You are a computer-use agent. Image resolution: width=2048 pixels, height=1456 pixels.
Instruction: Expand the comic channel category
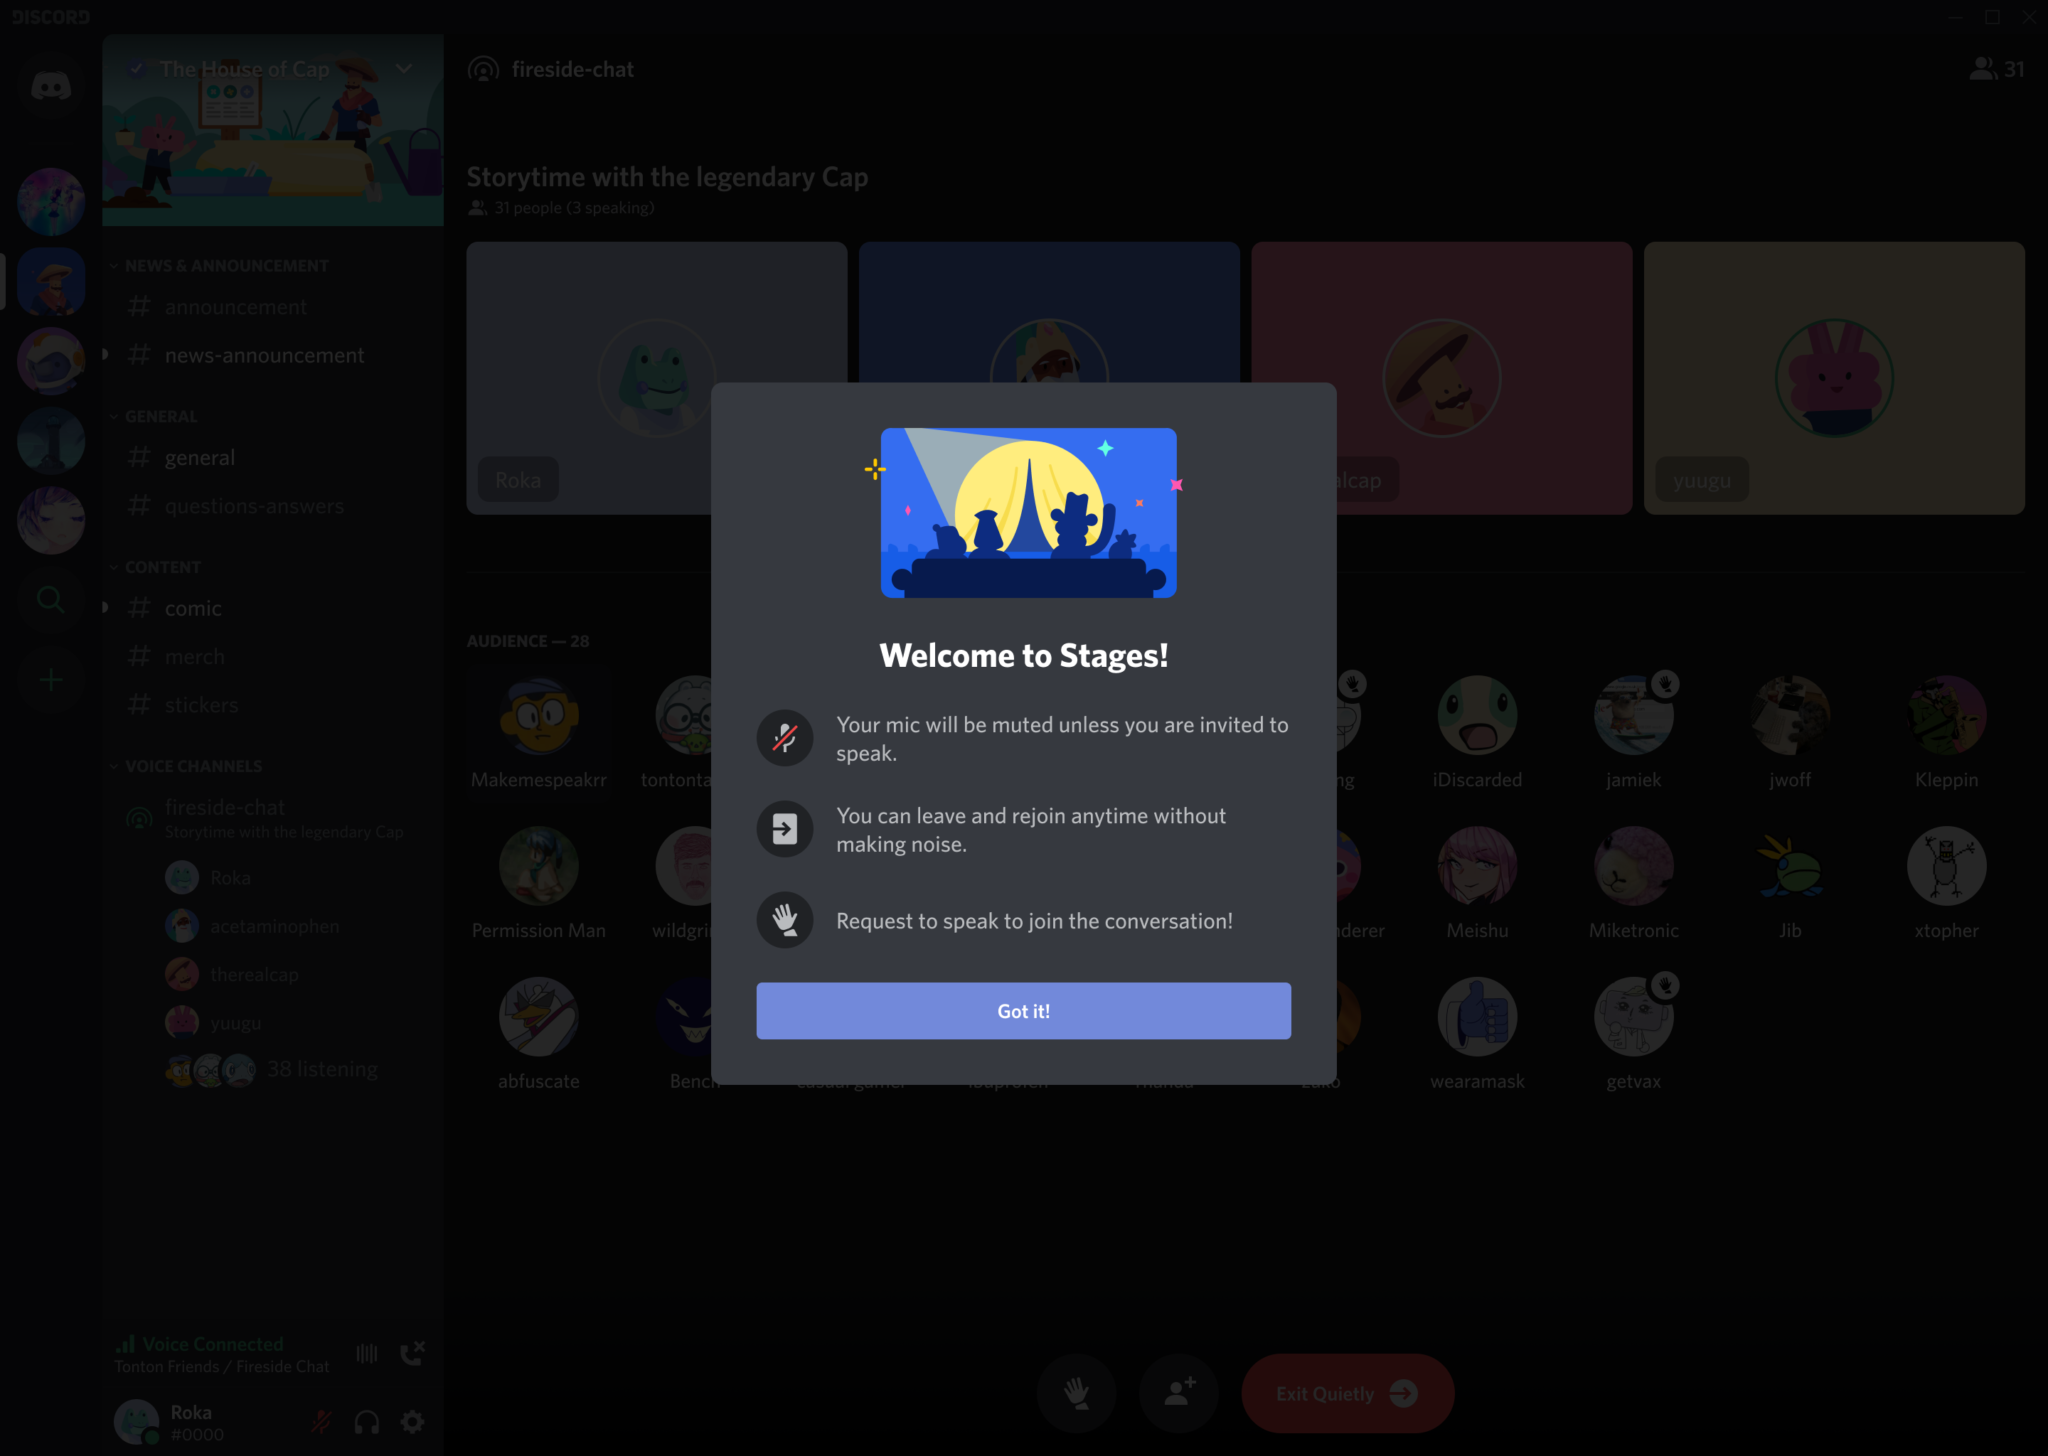tap(106, 607)
